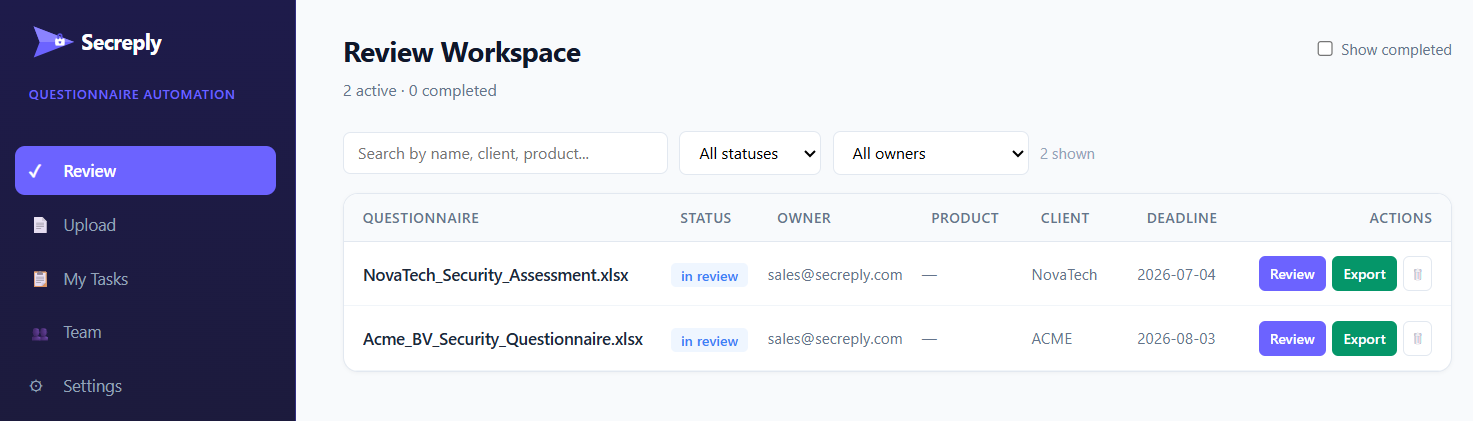Viewport: 1473px width, 421px height.
Task: Click the NovaTech_Security_Assessment.xlsx file name
Action: [x=496, y=275]
